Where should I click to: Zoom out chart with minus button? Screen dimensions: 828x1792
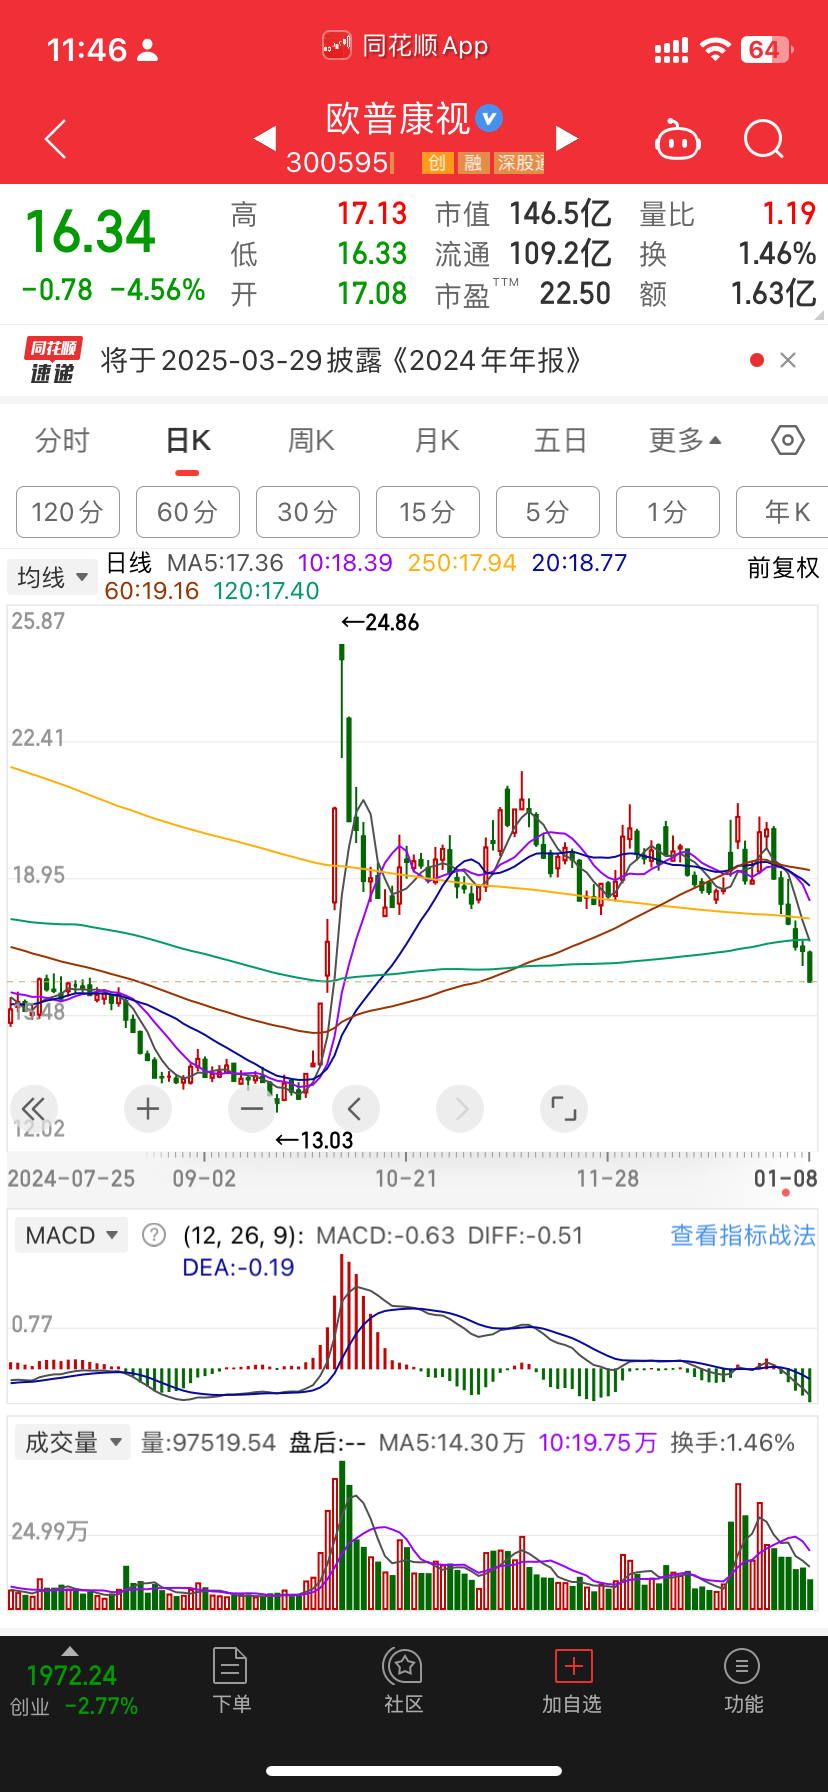click(252, 1108)
